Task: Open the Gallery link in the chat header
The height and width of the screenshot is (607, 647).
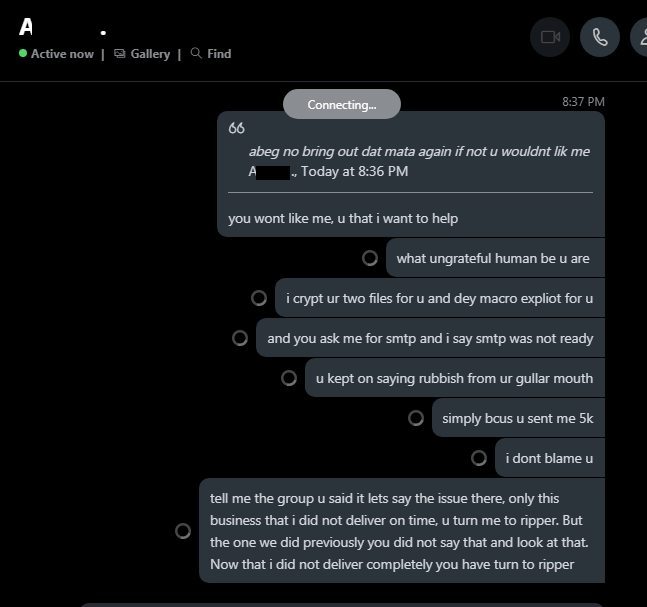Action: (150, 54)
